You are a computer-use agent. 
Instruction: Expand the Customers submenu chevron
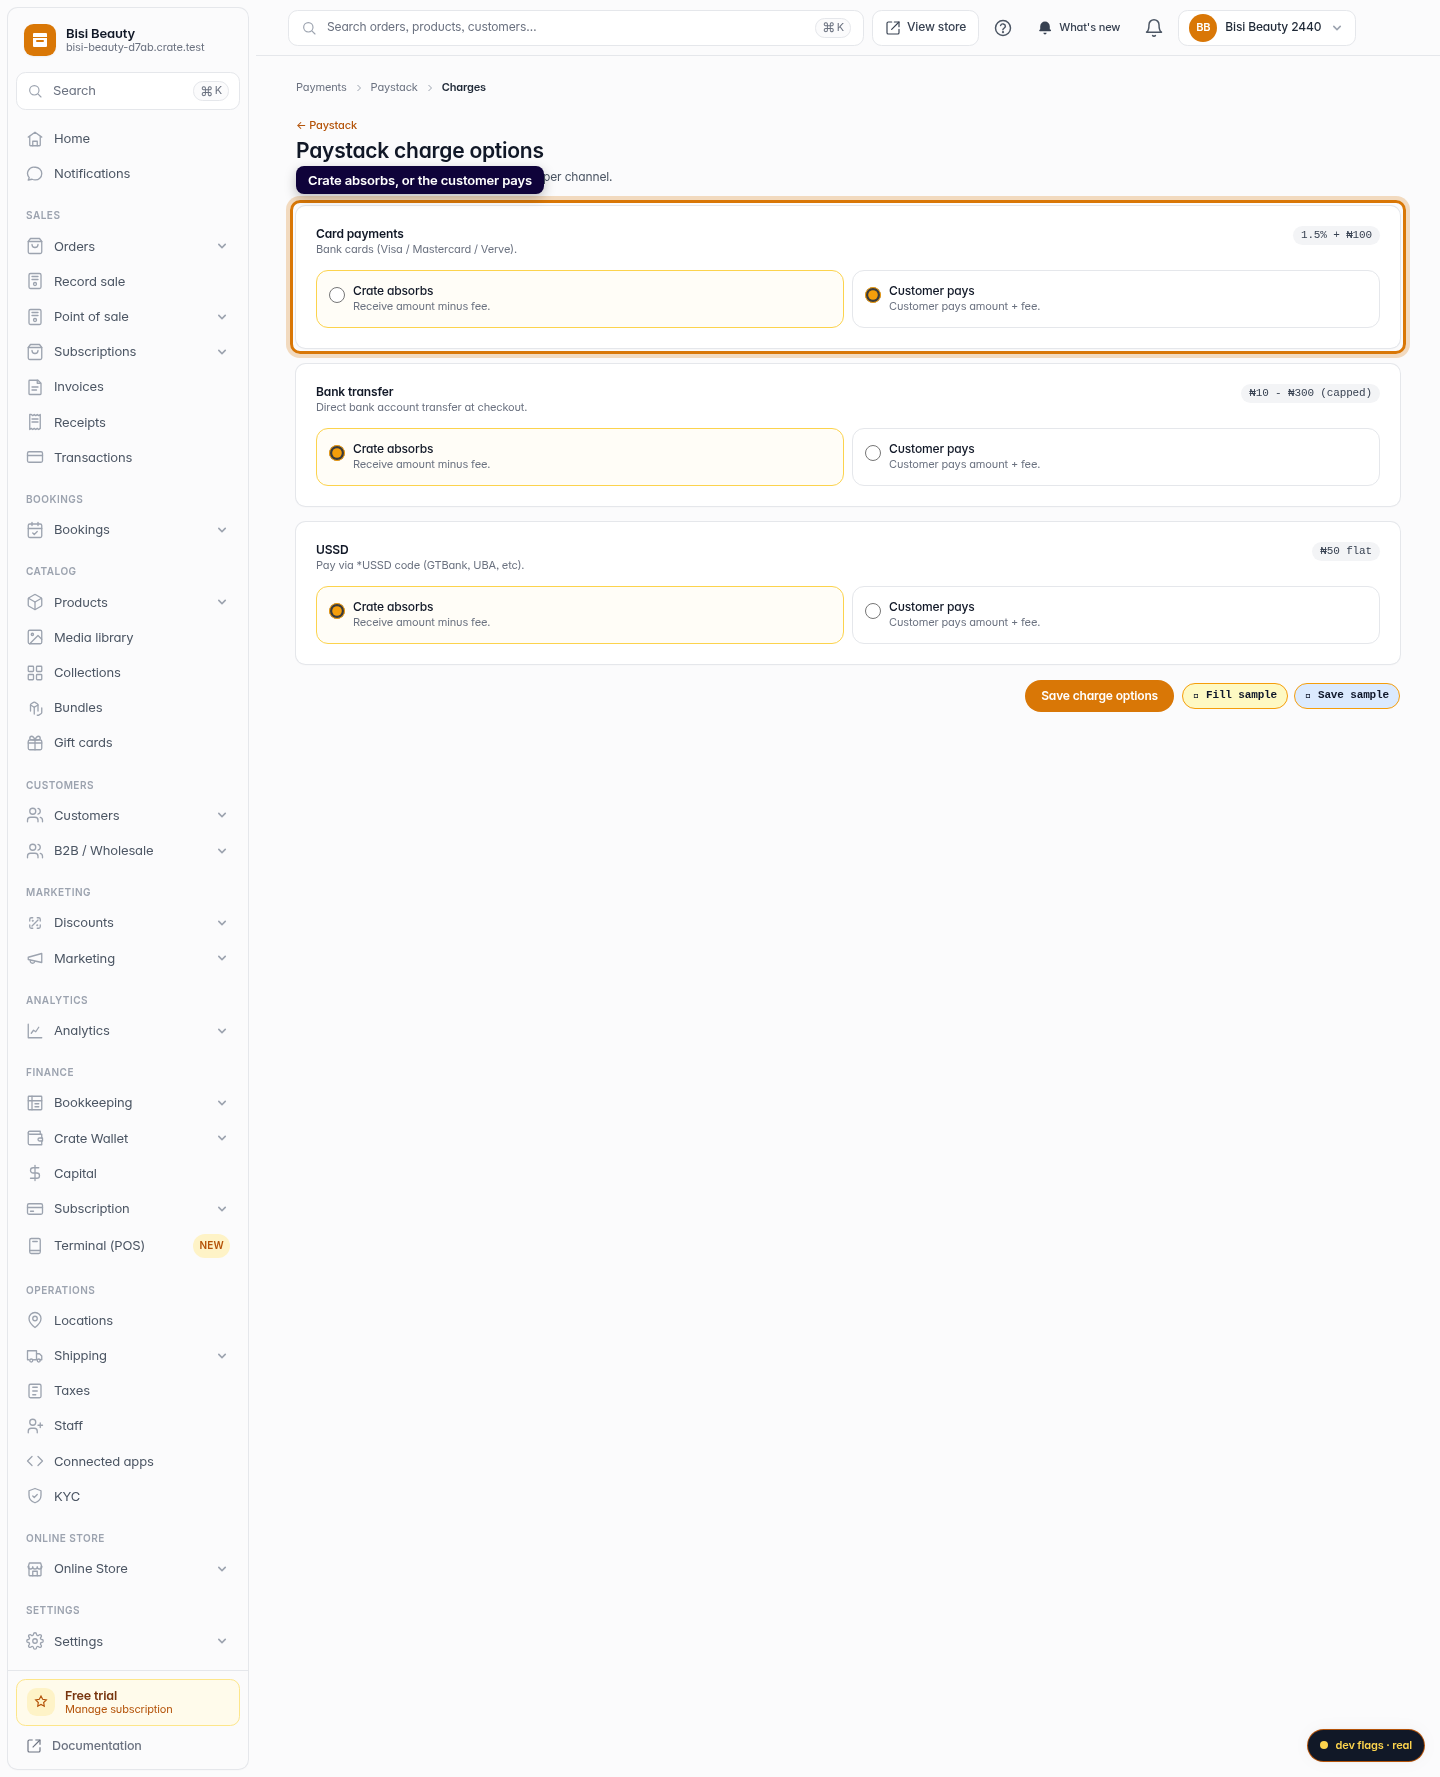(x=222, y=815)
